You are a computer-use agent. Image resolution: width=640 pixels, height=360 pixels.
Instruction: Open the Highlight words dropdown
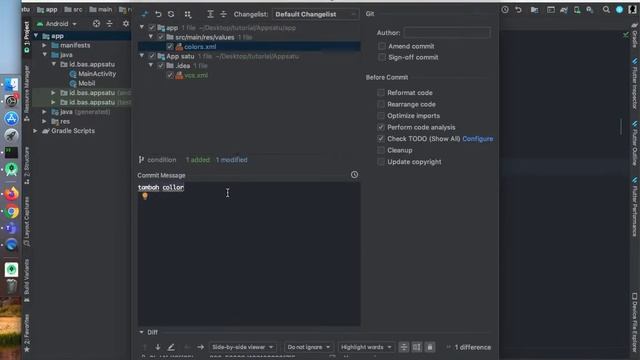tap(366, 347)
